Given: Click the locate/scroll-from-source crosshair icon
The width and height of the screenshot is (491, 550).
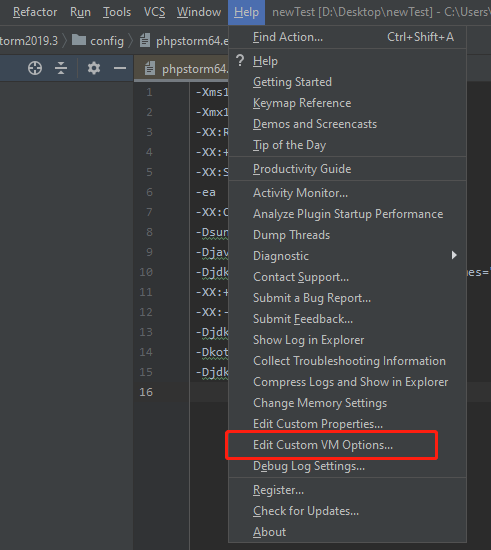Looking at the screenshot, I should 35,68.
